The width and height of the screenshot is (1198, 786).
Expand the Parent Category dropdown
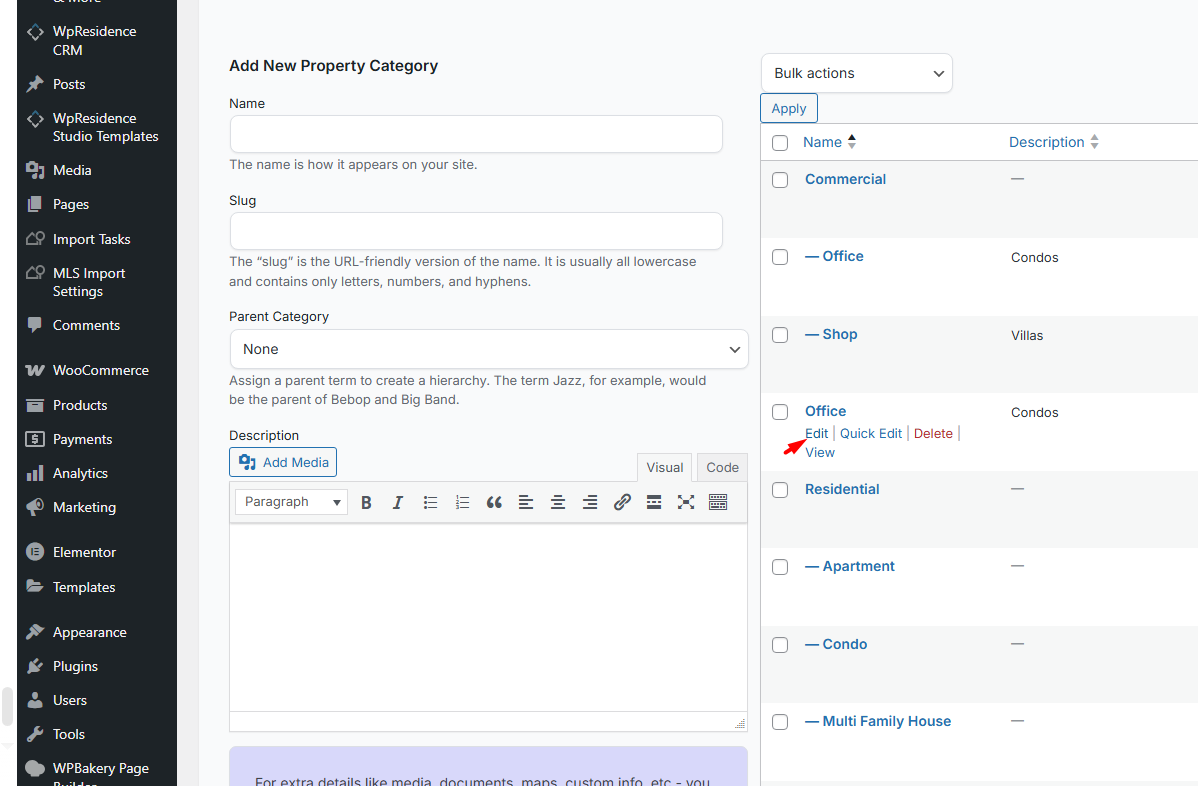pos(488,349)
